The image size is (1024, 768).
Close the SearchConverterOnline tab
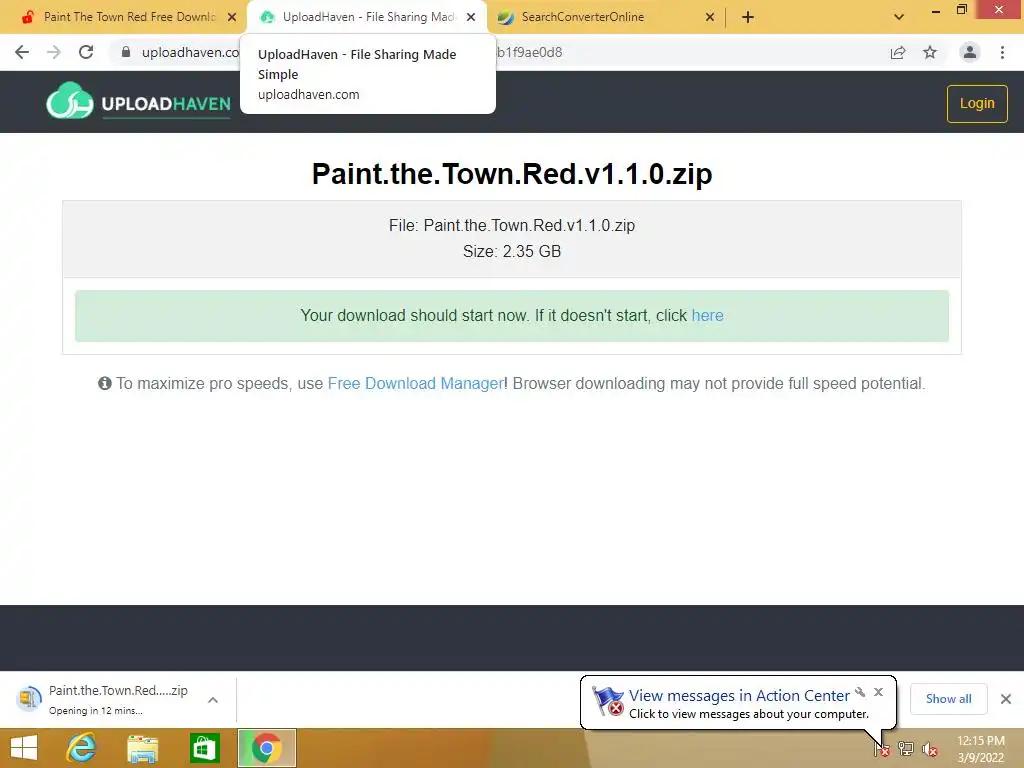tap(710, 17)
